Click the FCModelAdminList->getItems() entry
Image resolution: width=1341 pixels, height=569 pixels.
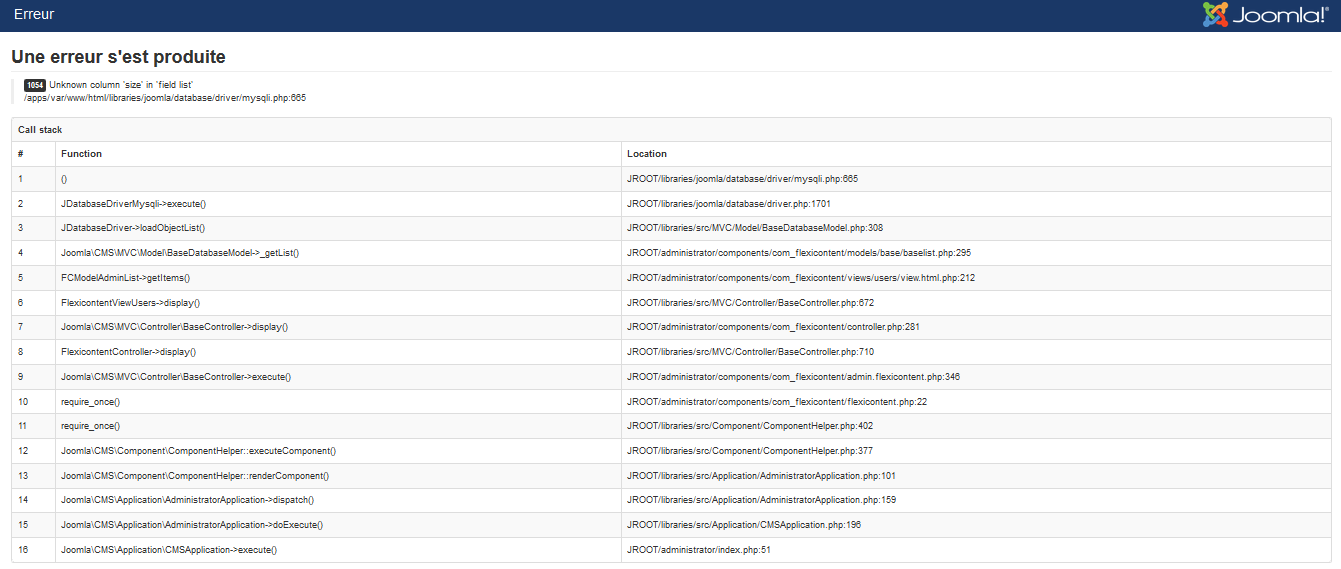125,278
